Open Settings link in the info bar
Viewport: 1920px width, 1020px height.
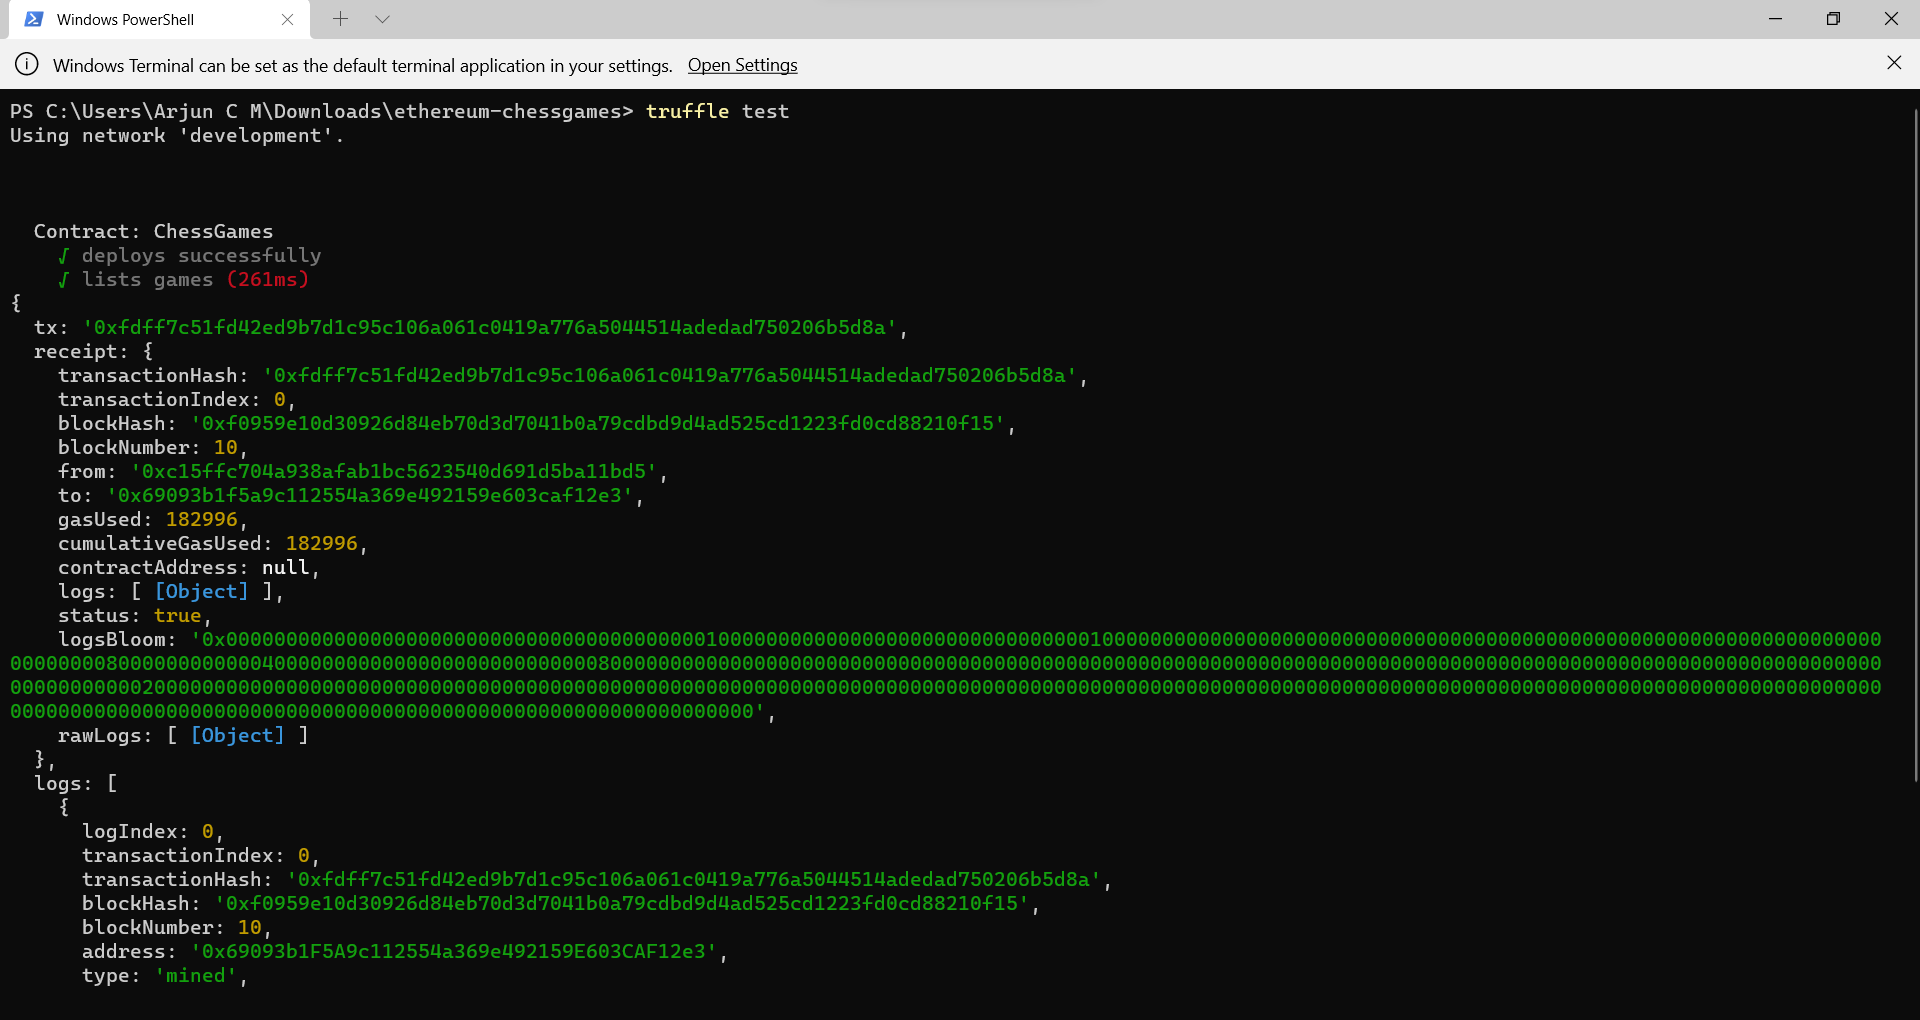click(742, 65)
